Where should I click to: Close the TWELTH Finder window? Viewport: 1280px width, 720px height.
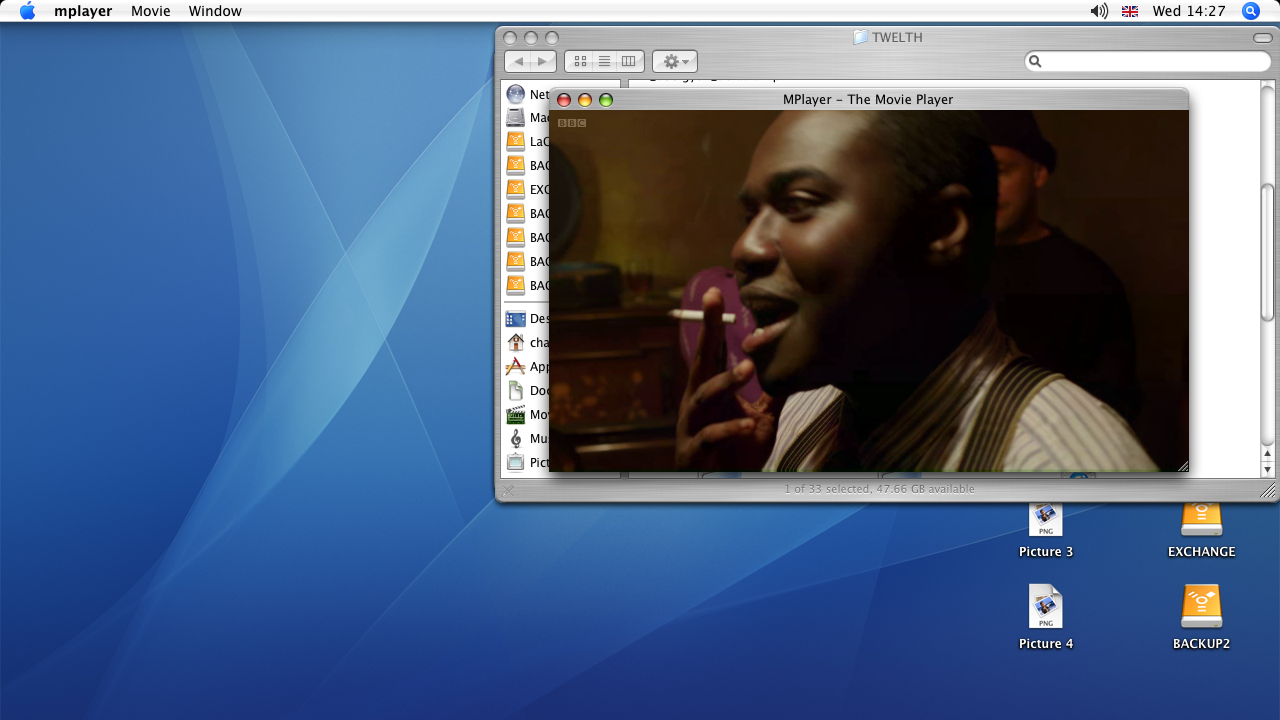(510, 38)
